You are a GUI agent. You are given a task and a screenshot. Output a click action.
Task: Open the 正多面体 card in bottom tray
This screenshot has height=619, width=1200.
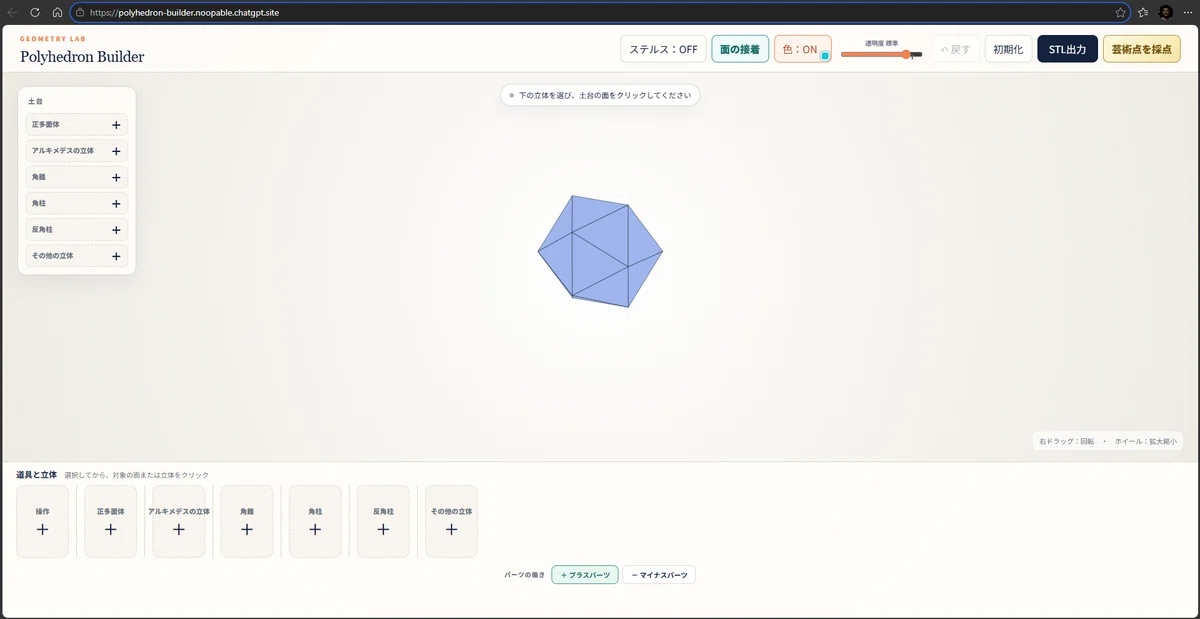coord(111,521)
